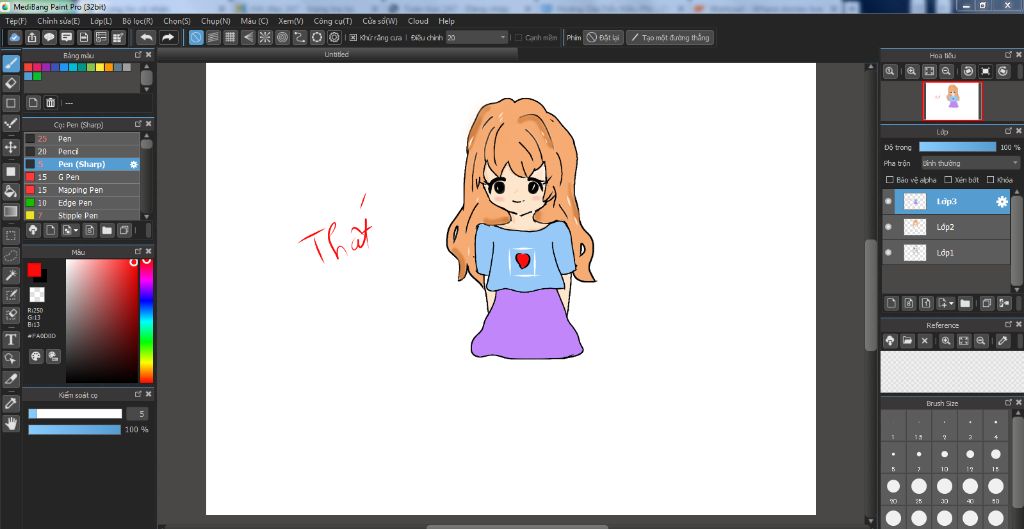Open the Lớp(L) menu
Viewport: 1024px width, 529px height.
point(101,21)
